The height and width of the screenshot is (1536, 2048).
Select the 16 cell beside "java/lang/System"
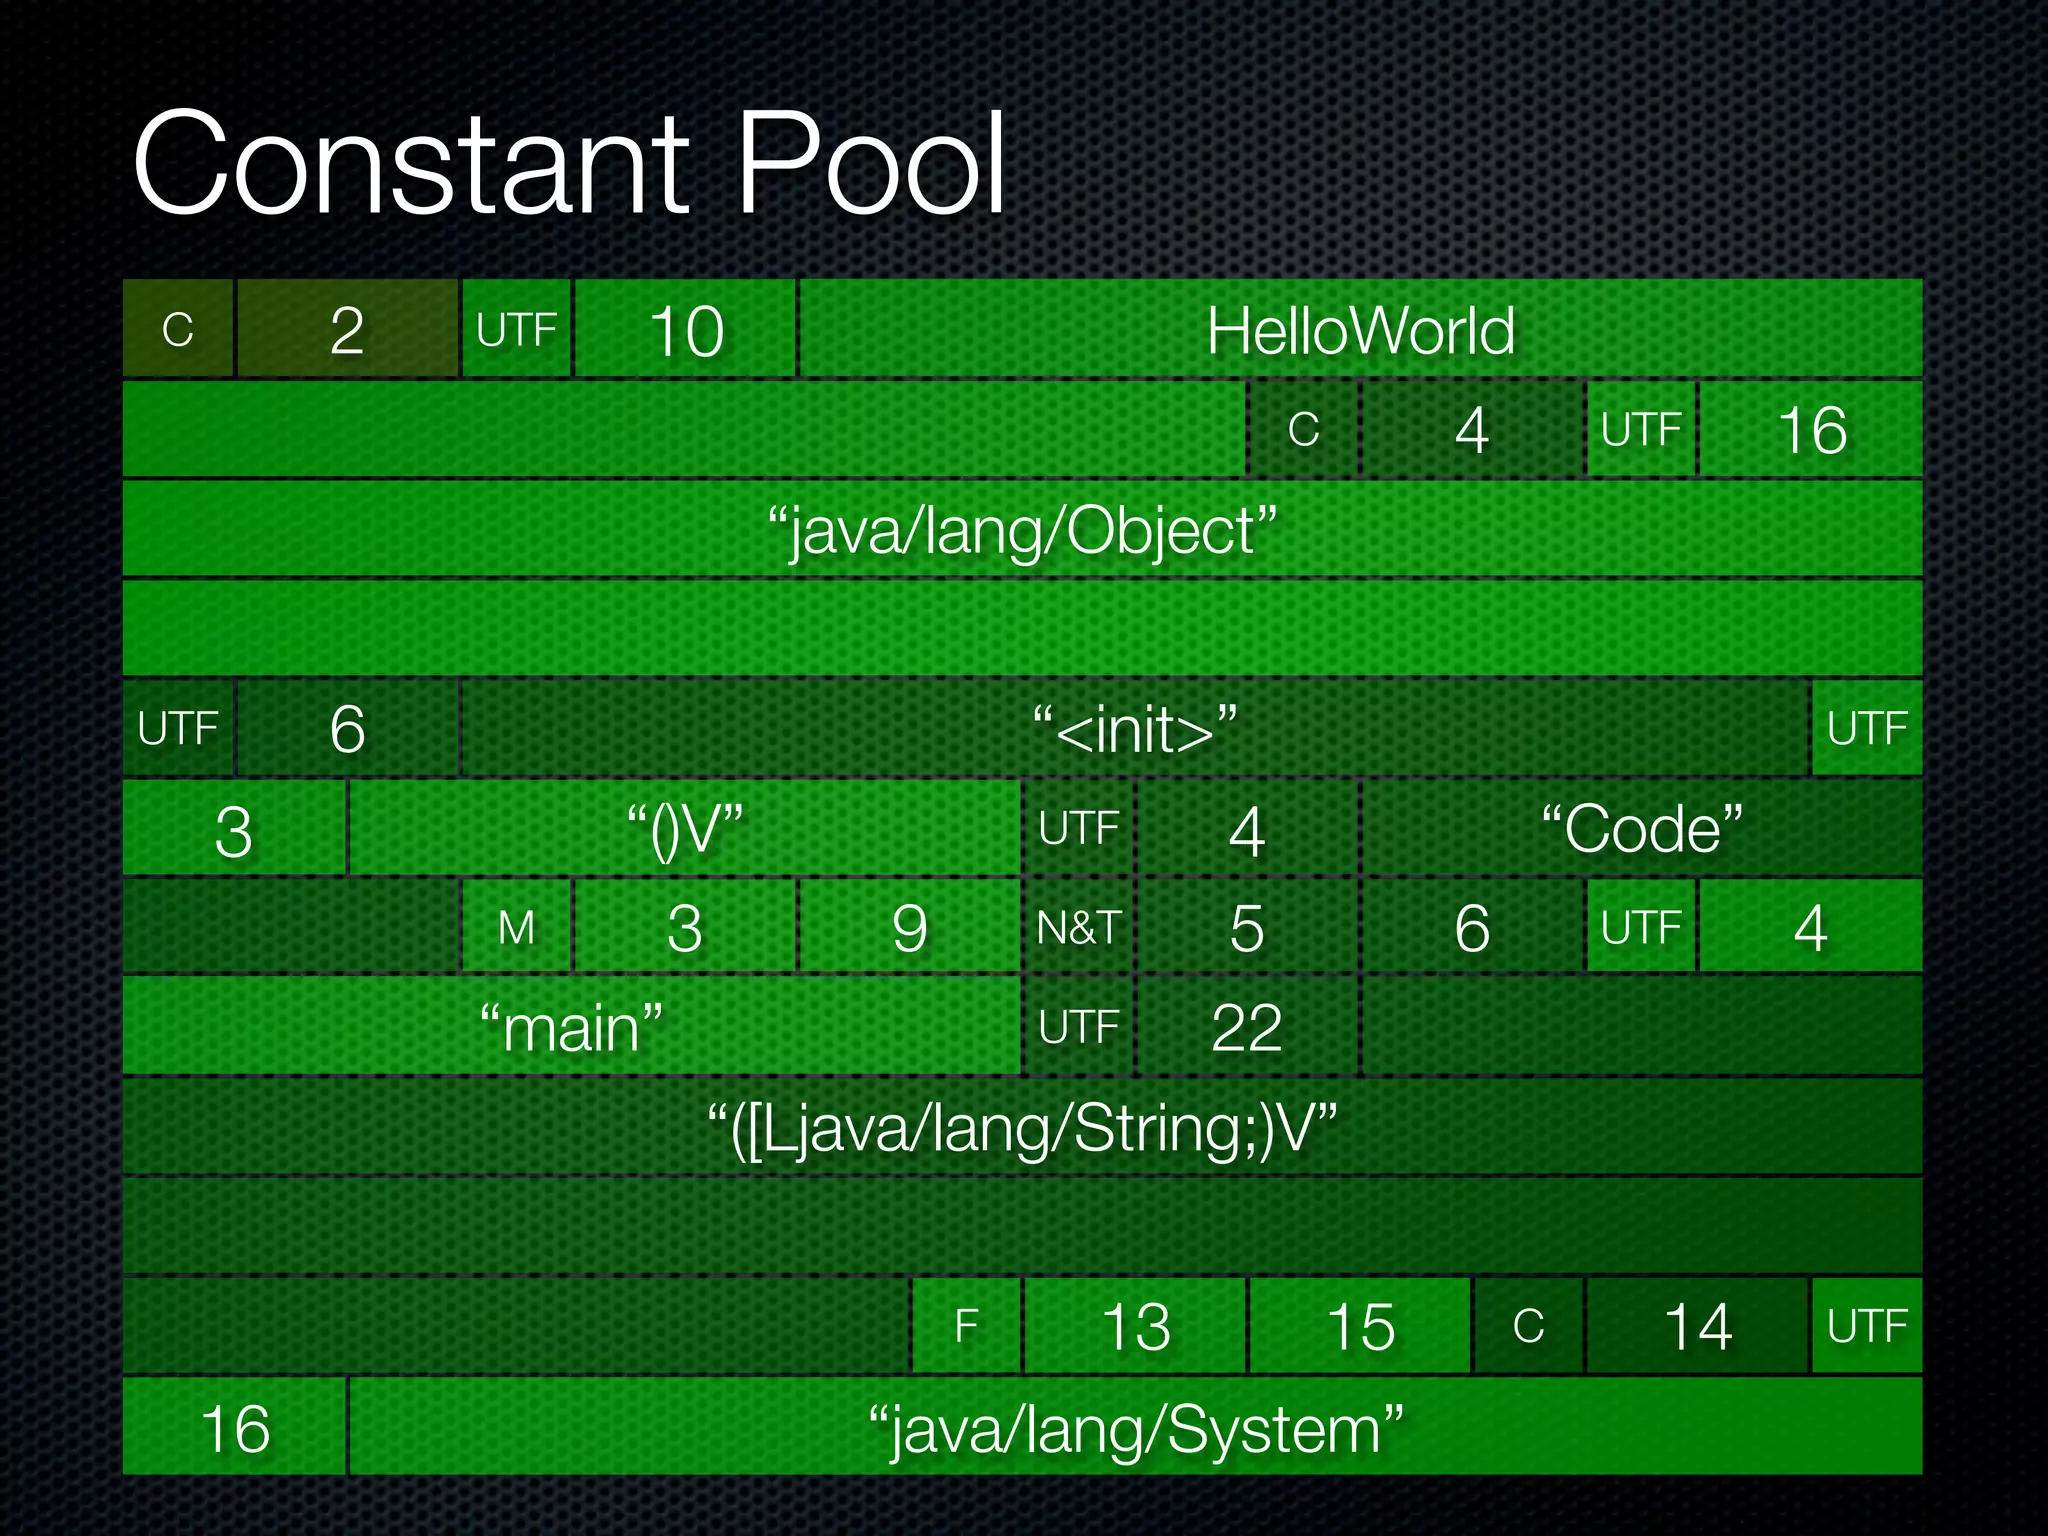(234, 1426)
